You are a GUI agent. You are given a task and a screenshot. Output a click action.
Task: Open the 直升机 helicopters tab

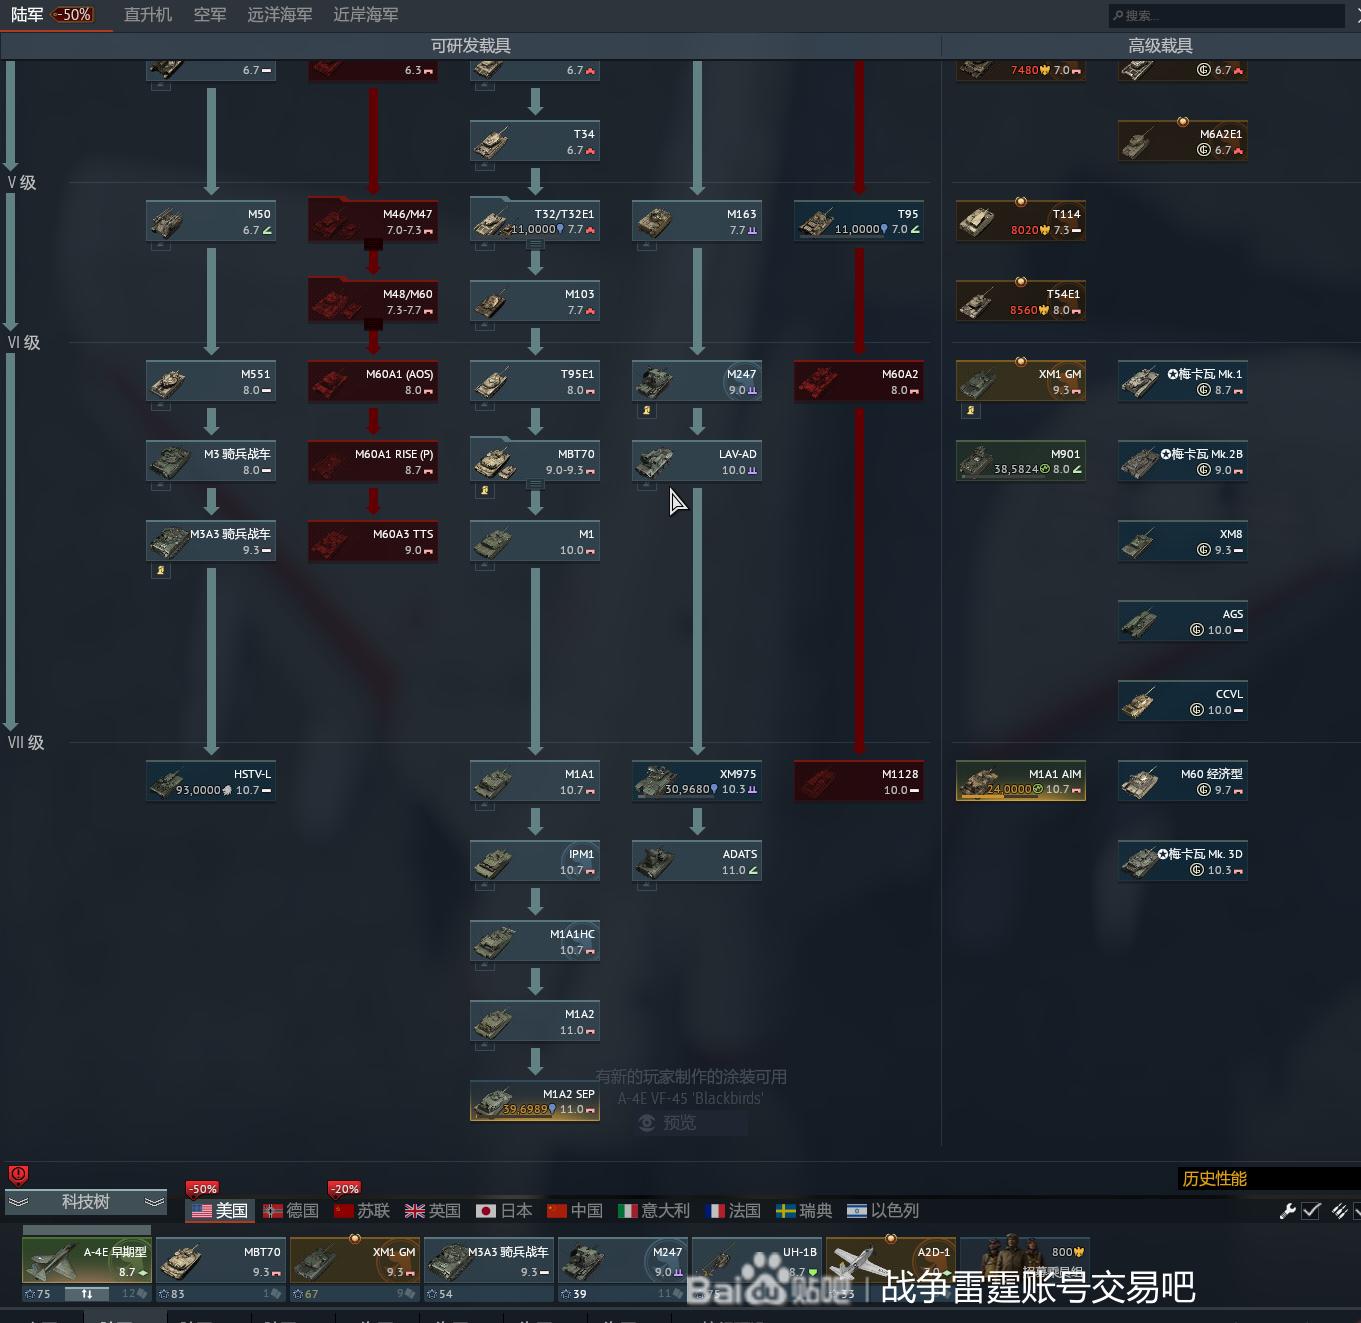click(148, 15)
